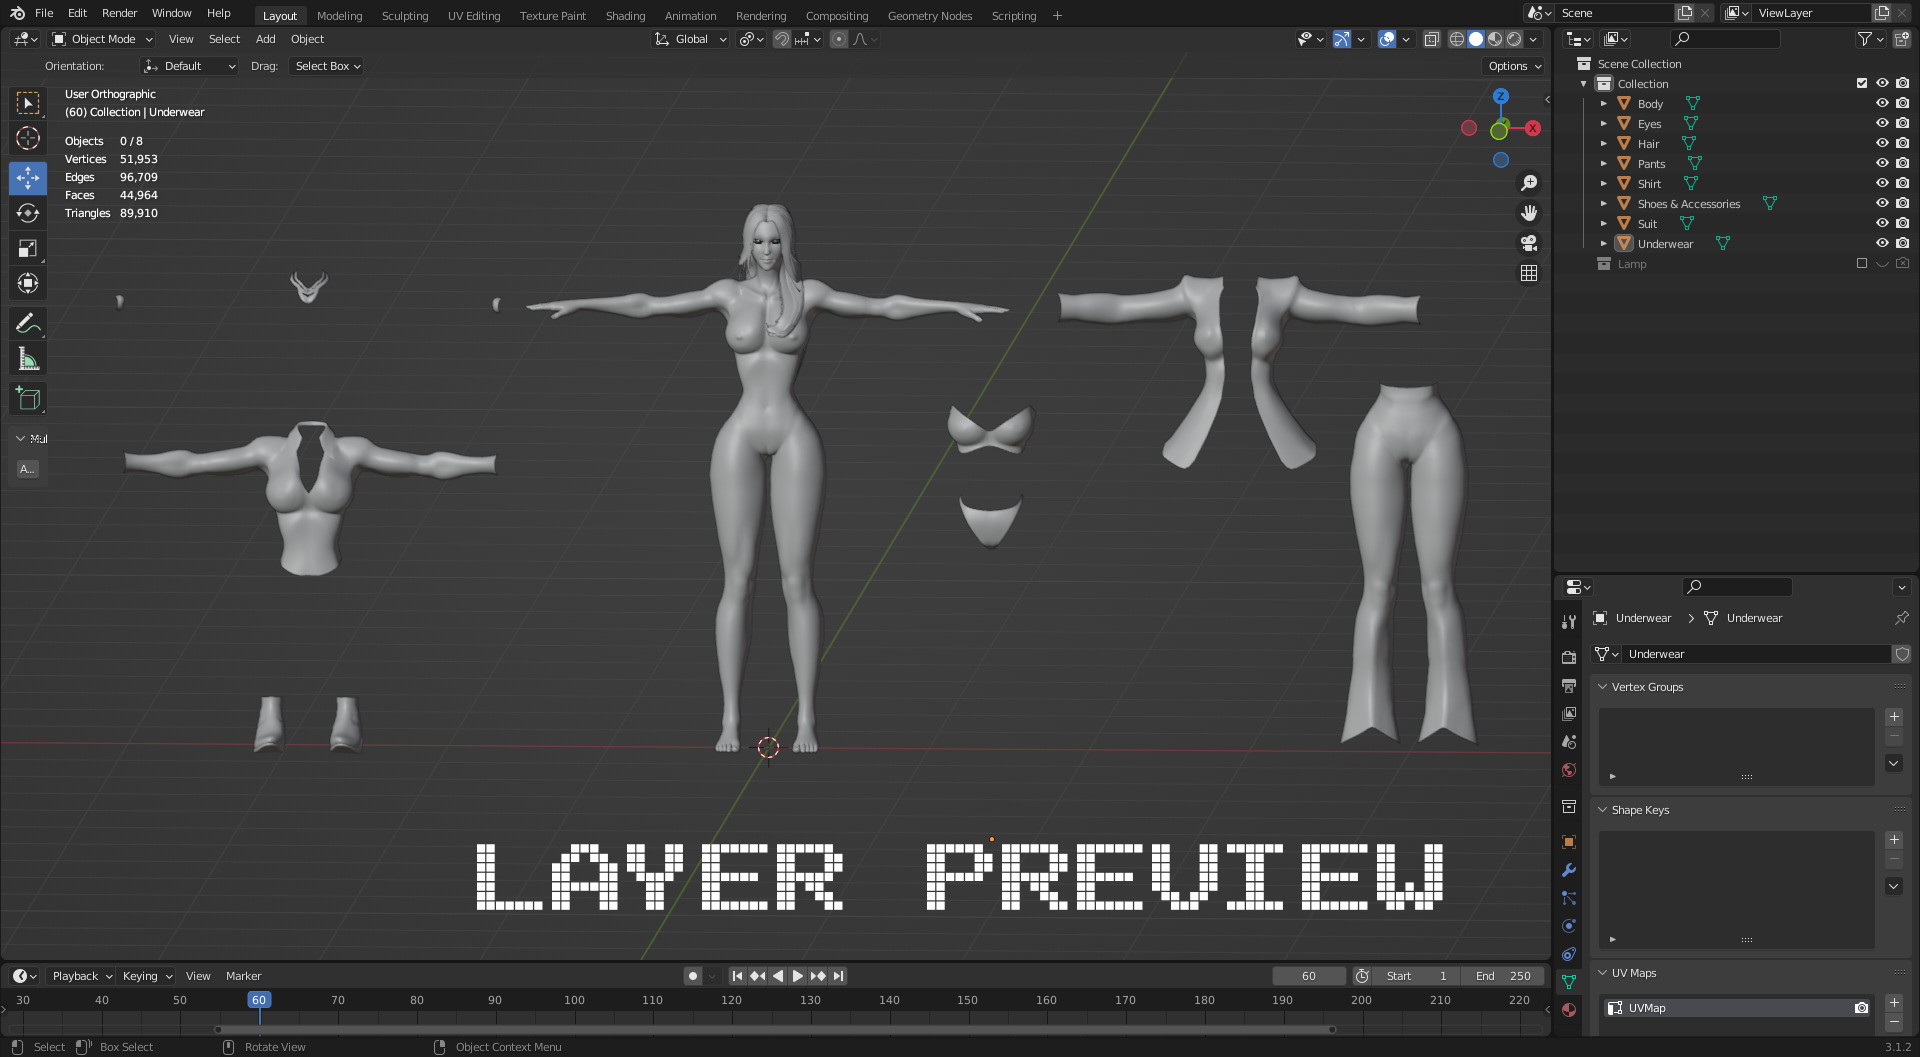Click the End frame 250 field
Viewport: 1920px width, 1057px height.
(1503, 976)
